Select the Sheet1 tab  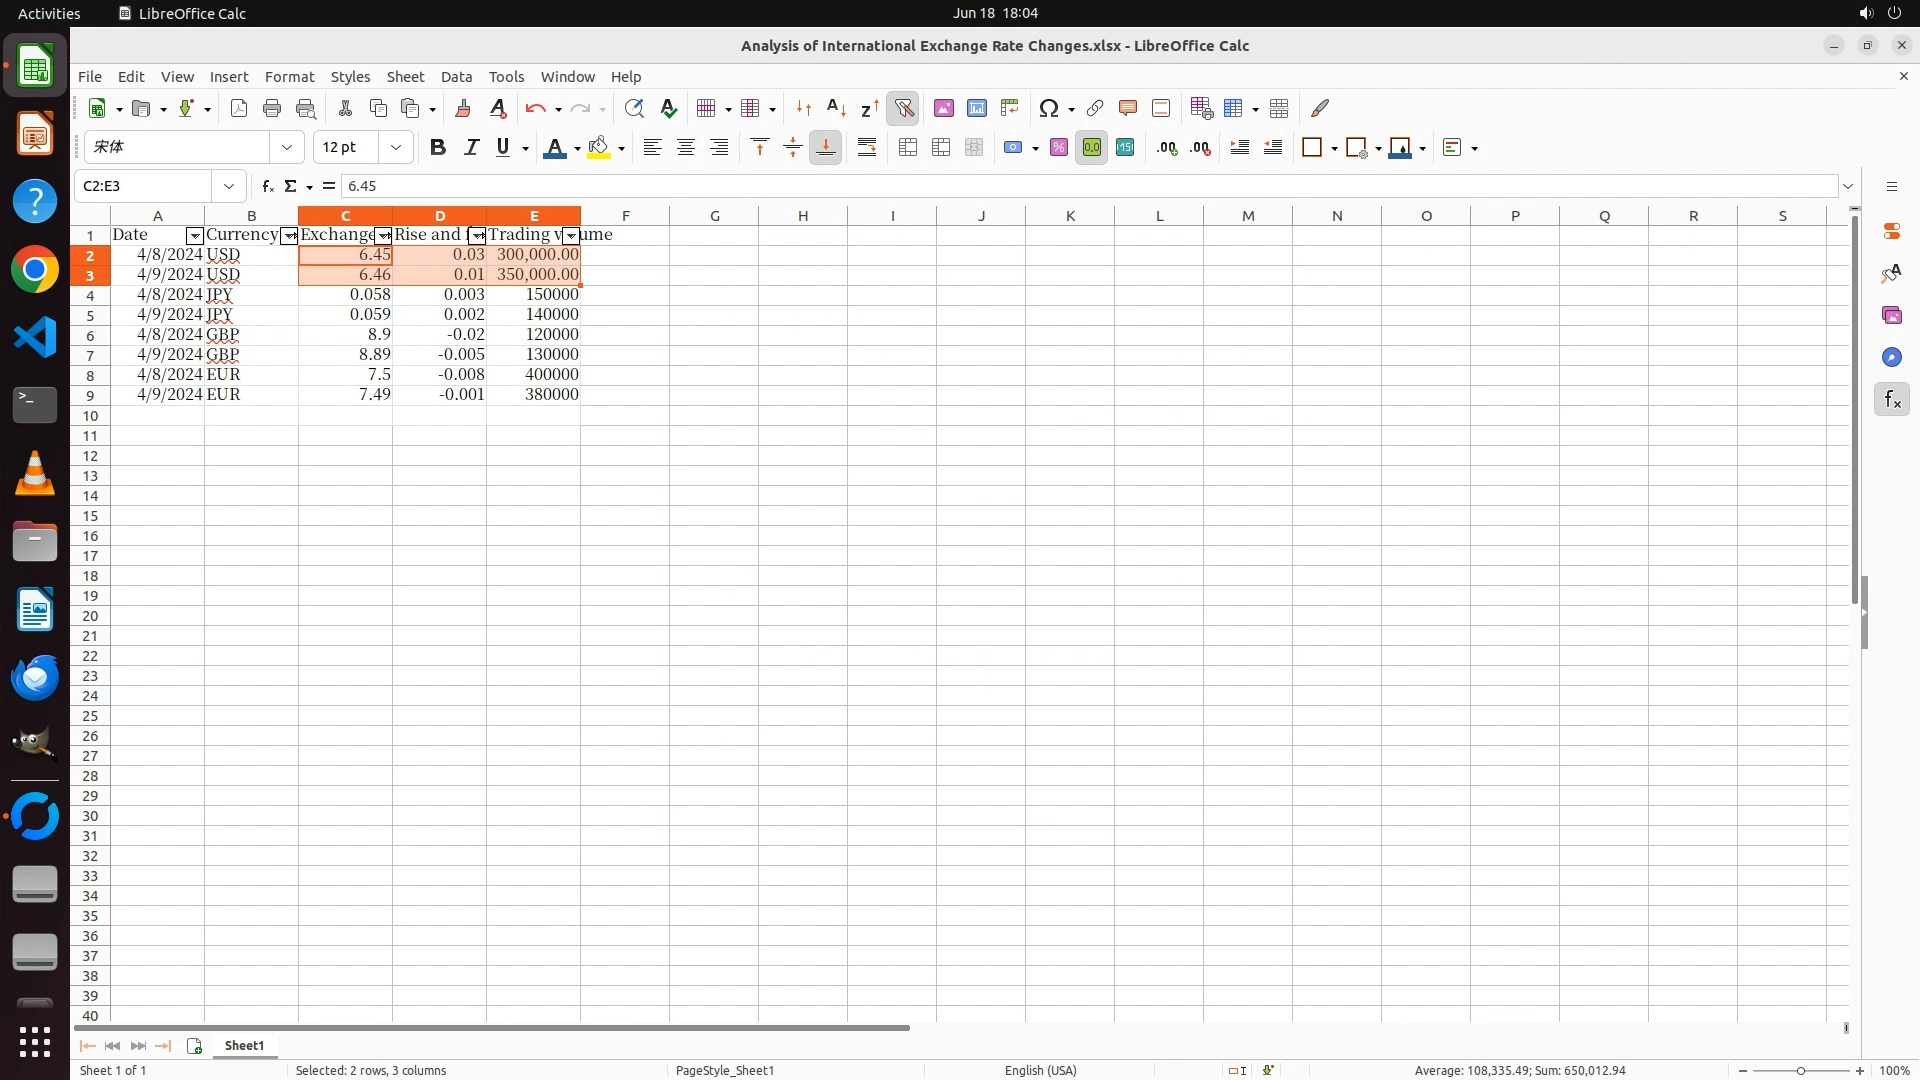pyautogui.click(x=244, y=1045)
